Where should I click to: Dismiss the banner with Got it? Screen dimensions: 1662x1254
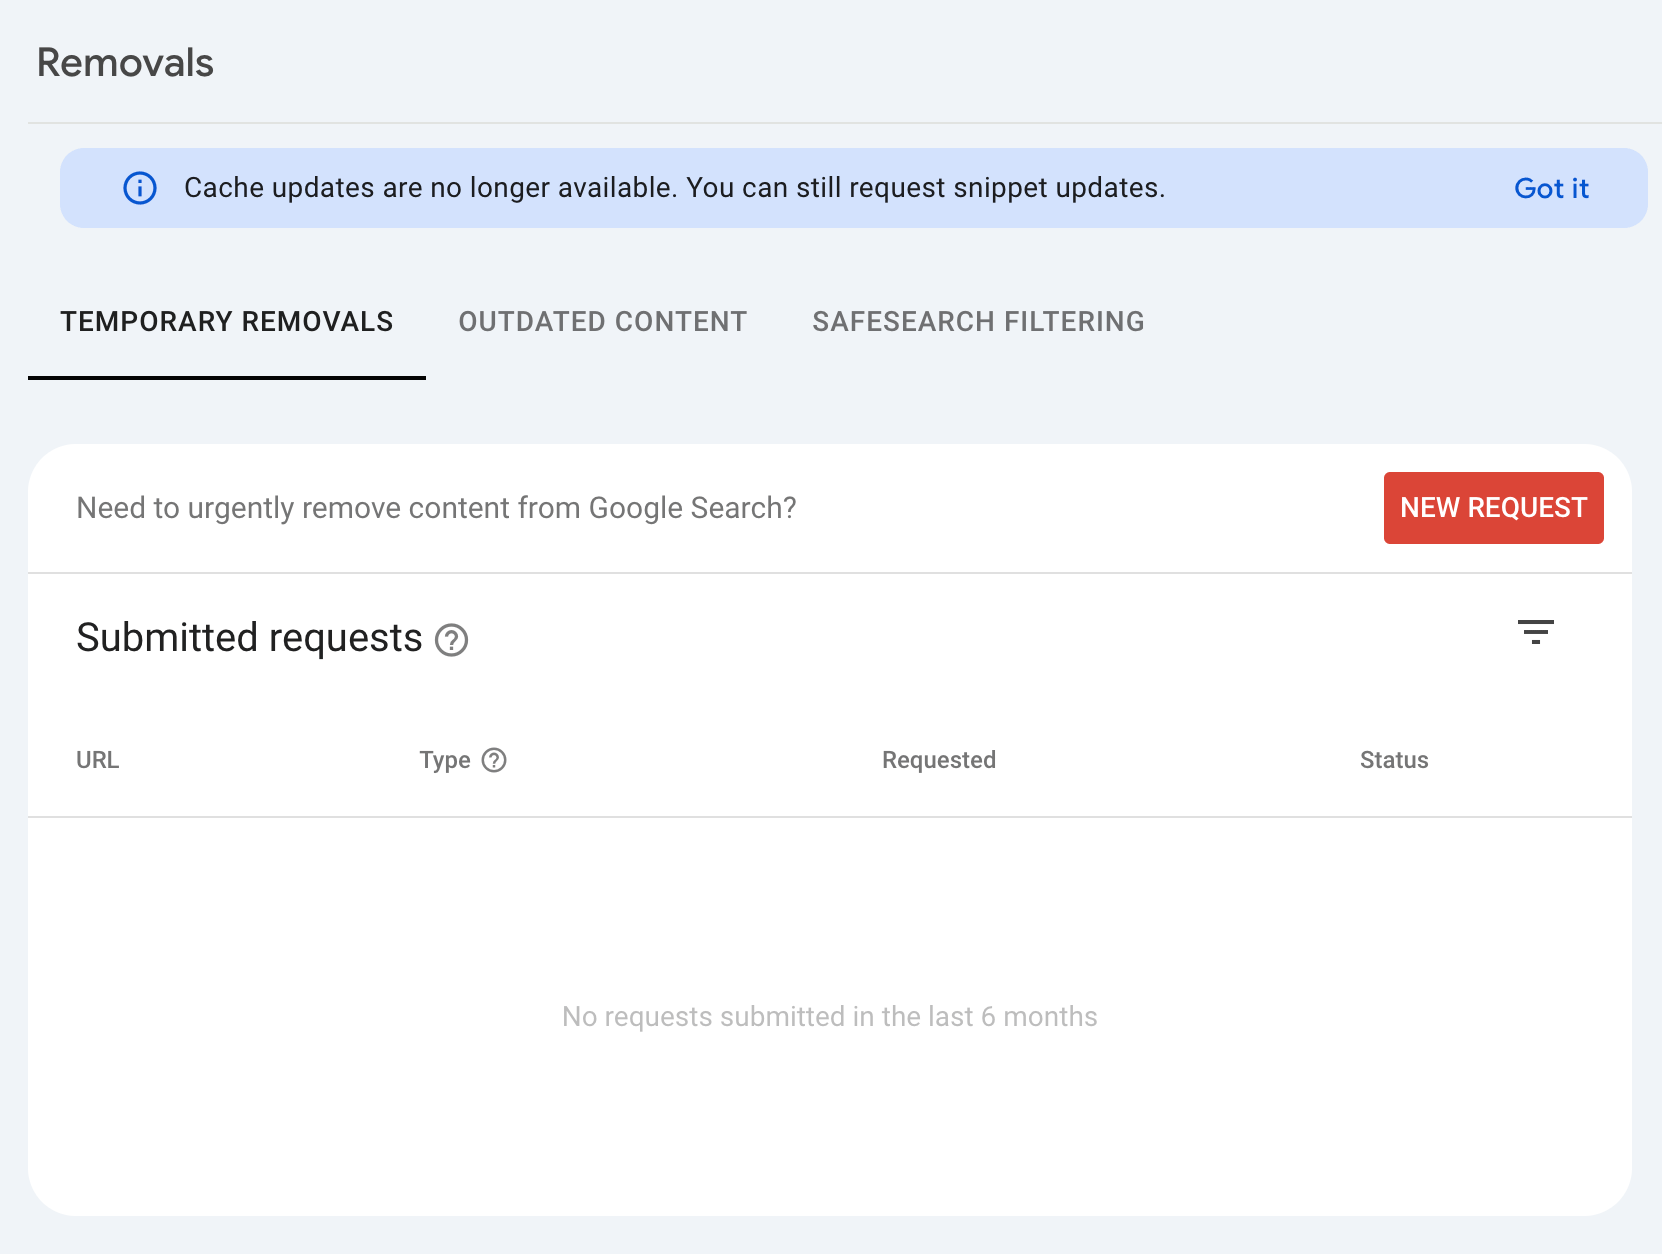[x=1551, y=188]
